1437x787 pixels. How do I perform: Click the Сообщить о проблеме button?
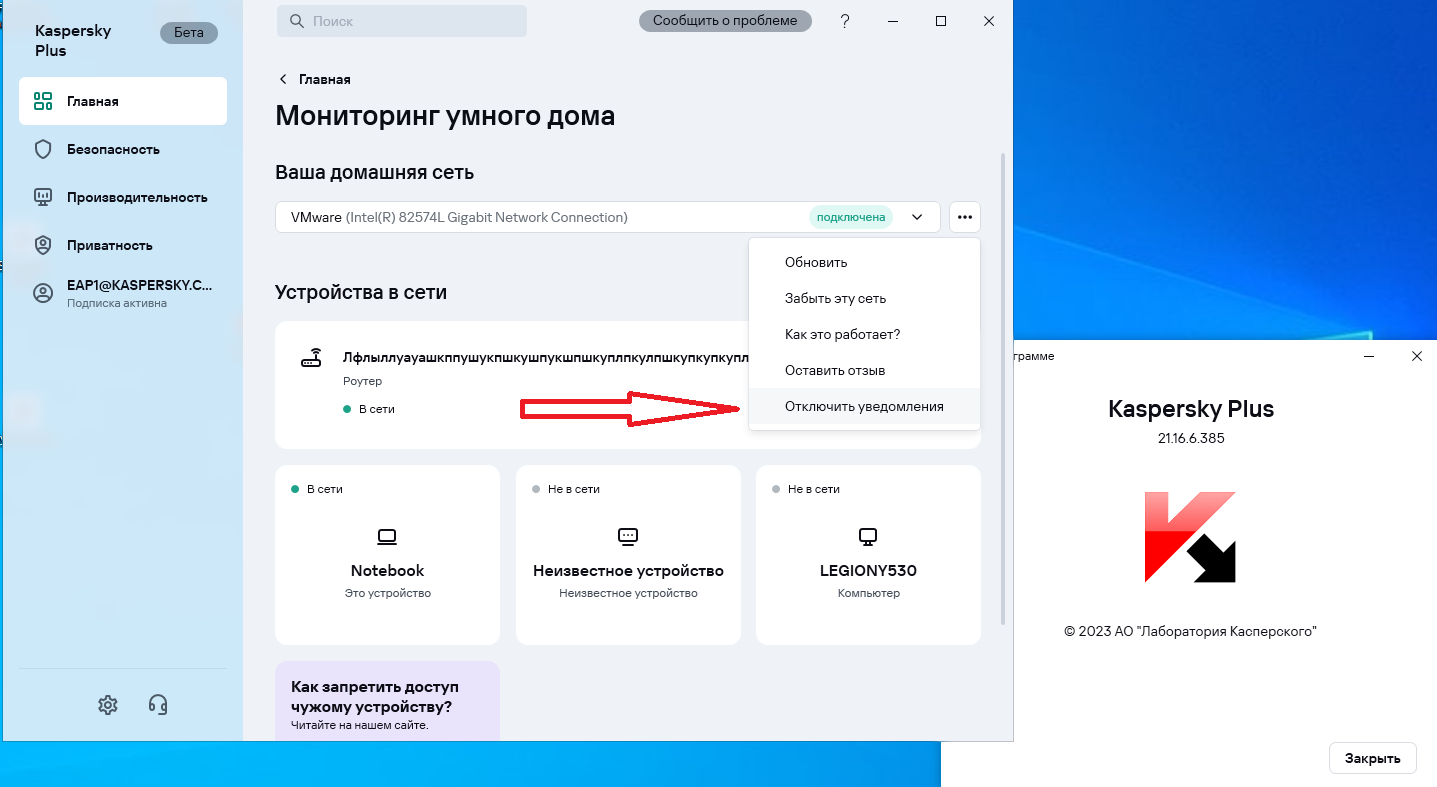tap(725, 21)
